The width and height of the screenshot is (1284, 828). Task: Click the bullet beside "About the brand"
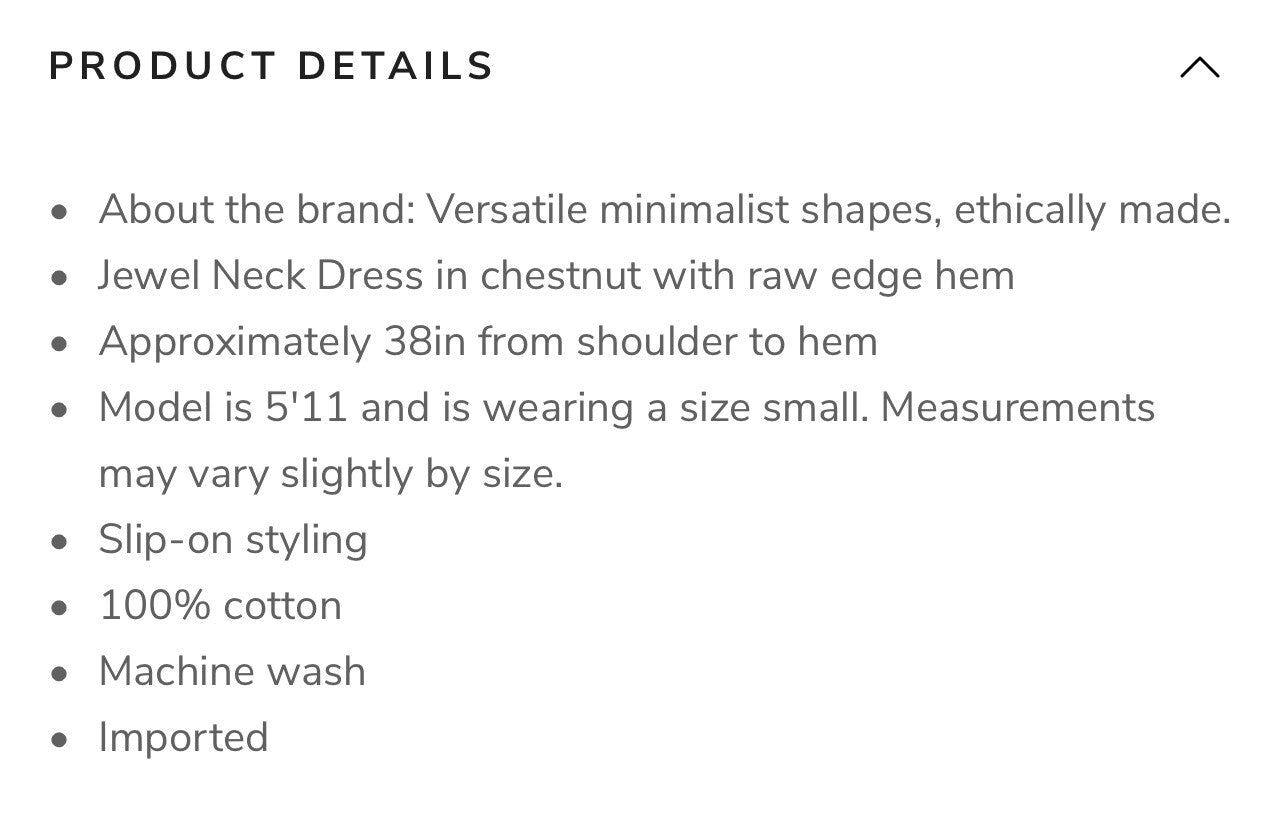tap(61, 212)
